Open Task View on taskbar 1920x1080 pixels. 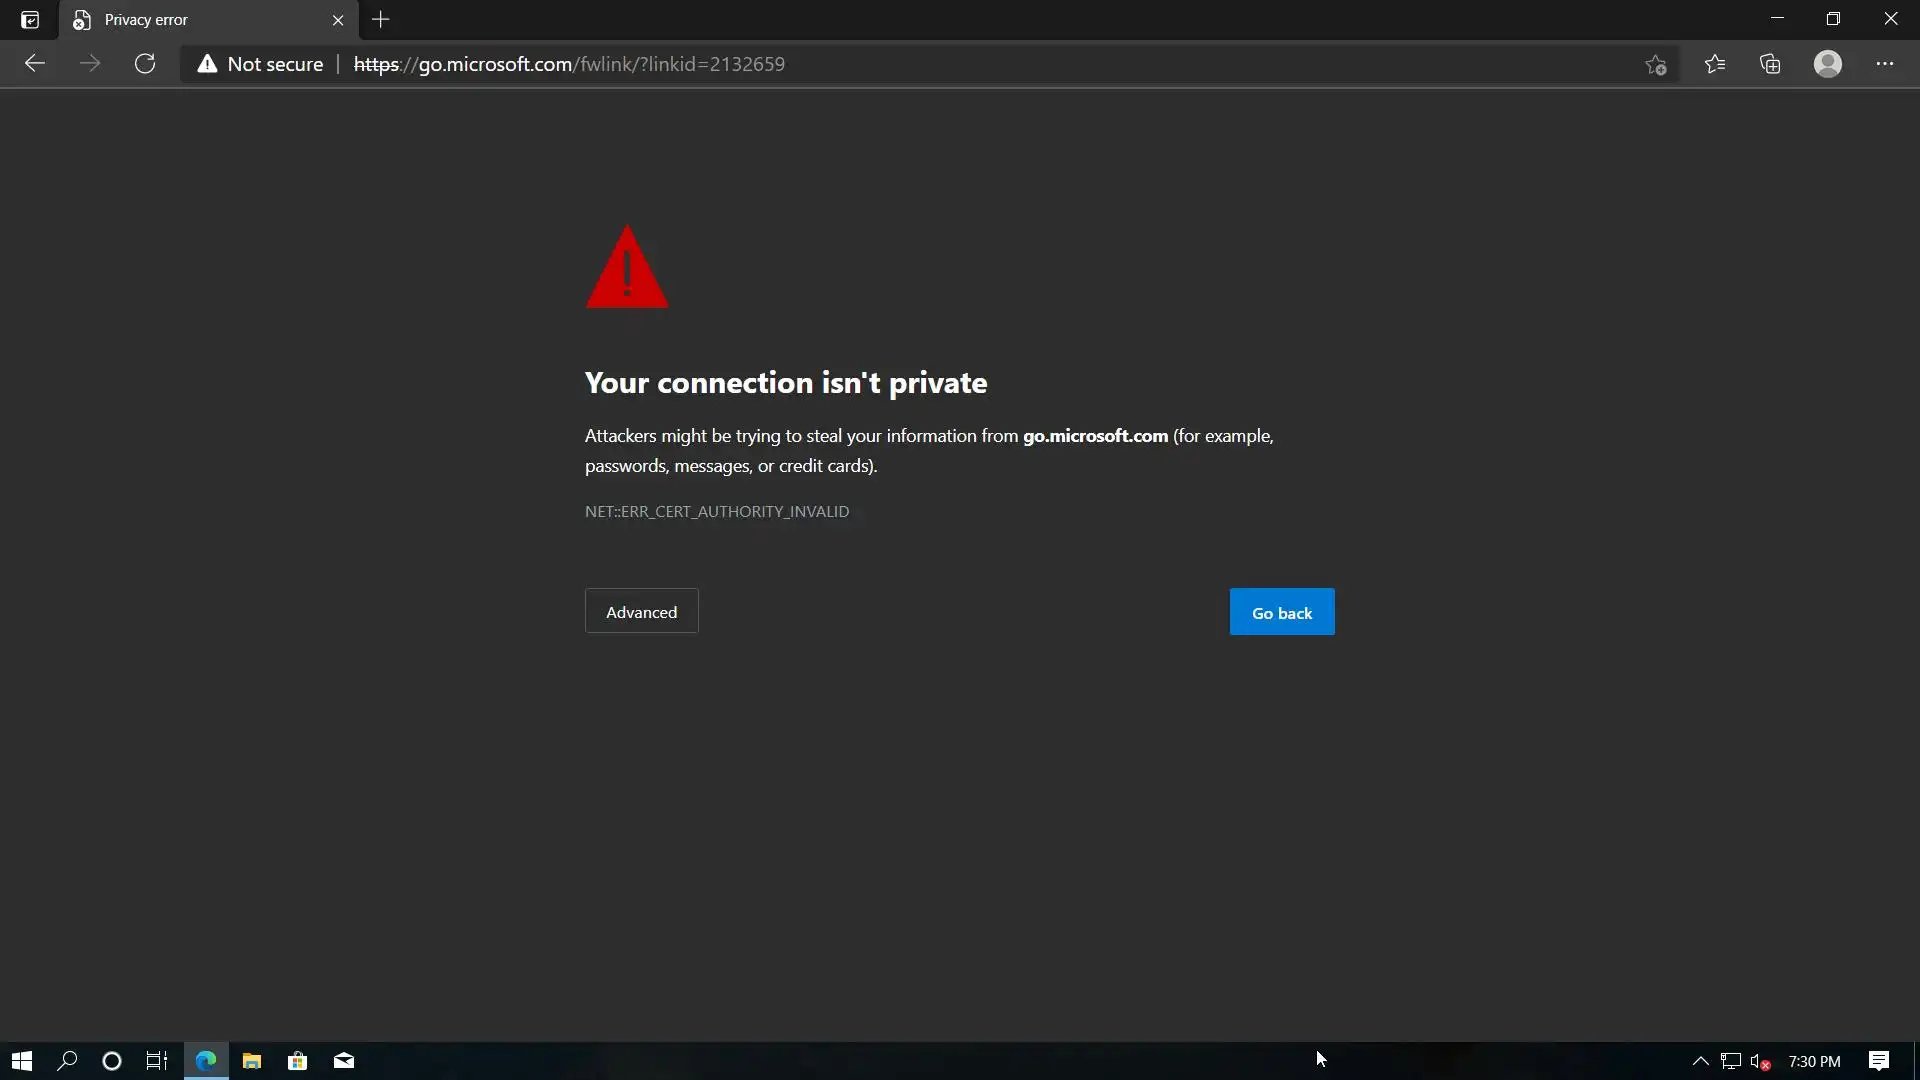[x=157, y=1061]
